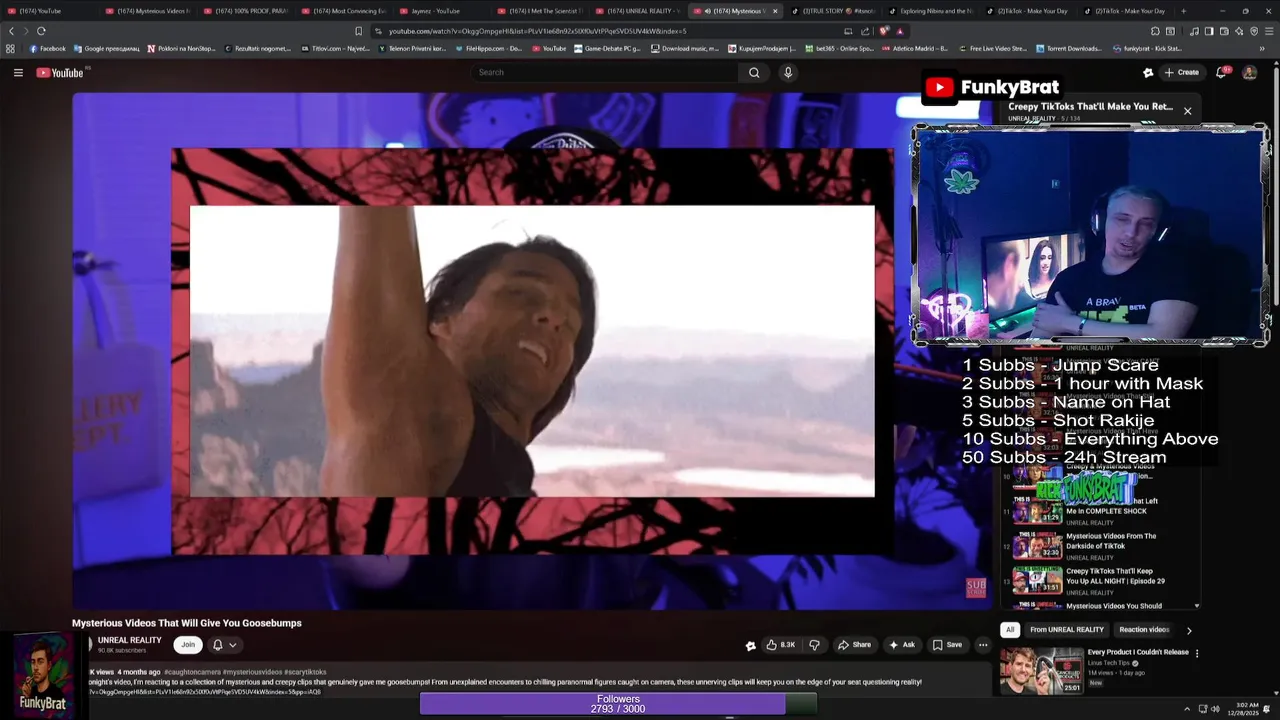Select the From UNREAL REALITY chip
The image size is (1280, 720).
[x=1067, y=630]
